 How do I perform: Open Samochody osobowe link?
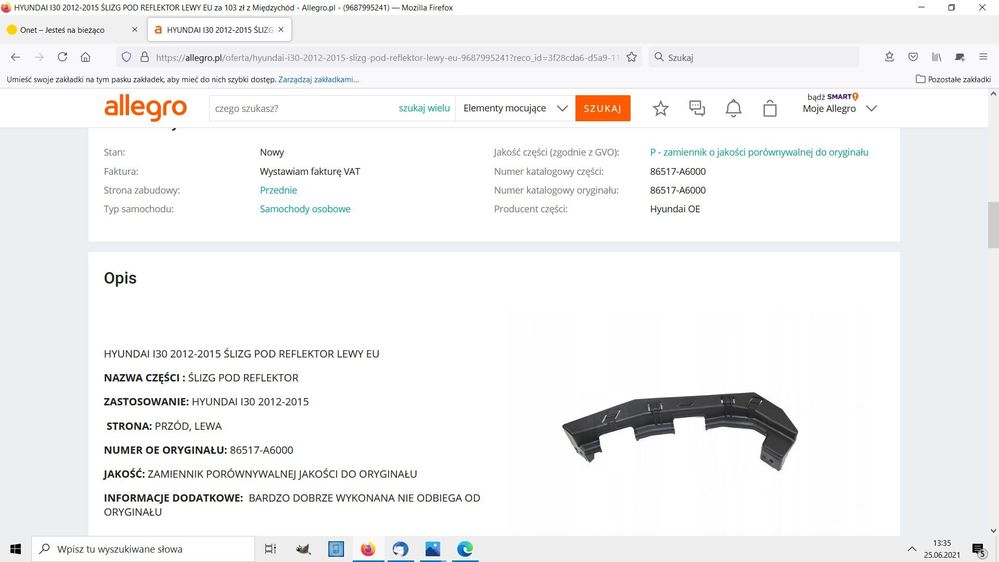click(x=305, y=209)
